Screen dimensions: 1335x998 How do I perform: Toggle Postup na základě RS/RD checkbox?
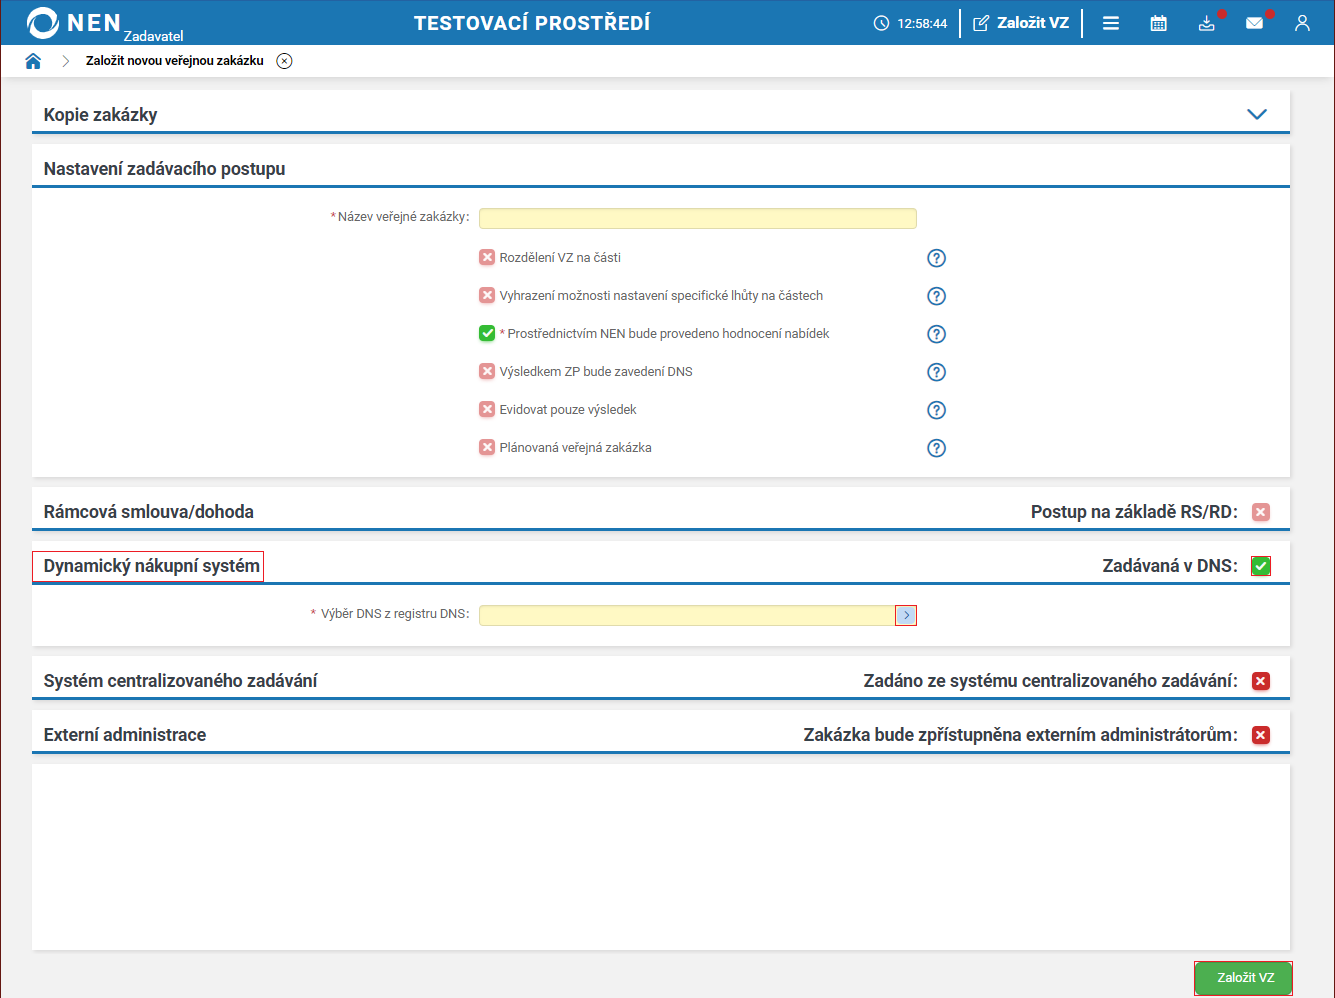1261,512
